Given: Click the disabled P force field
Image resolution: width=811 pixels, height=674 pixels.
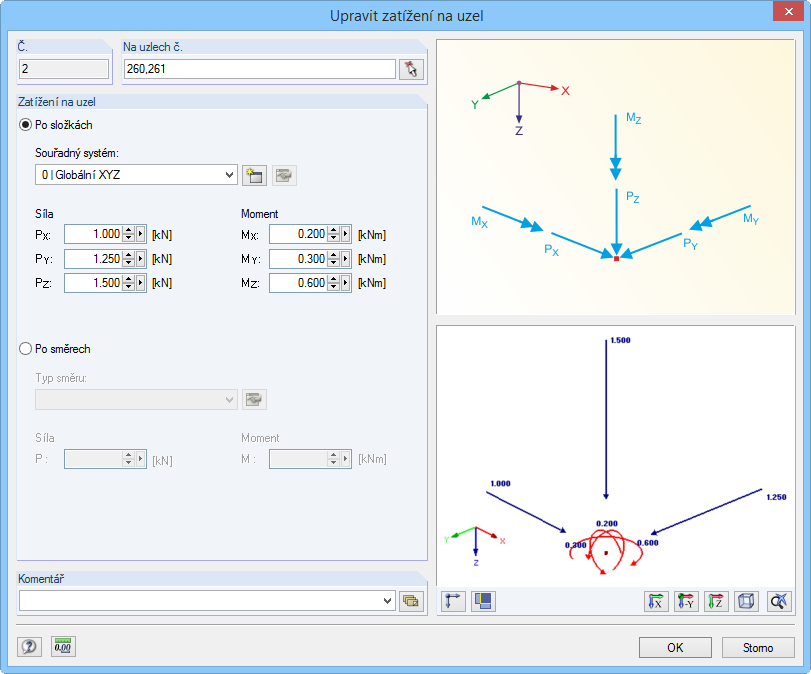Looking at the screenshot, I should (x=94, y=459).
